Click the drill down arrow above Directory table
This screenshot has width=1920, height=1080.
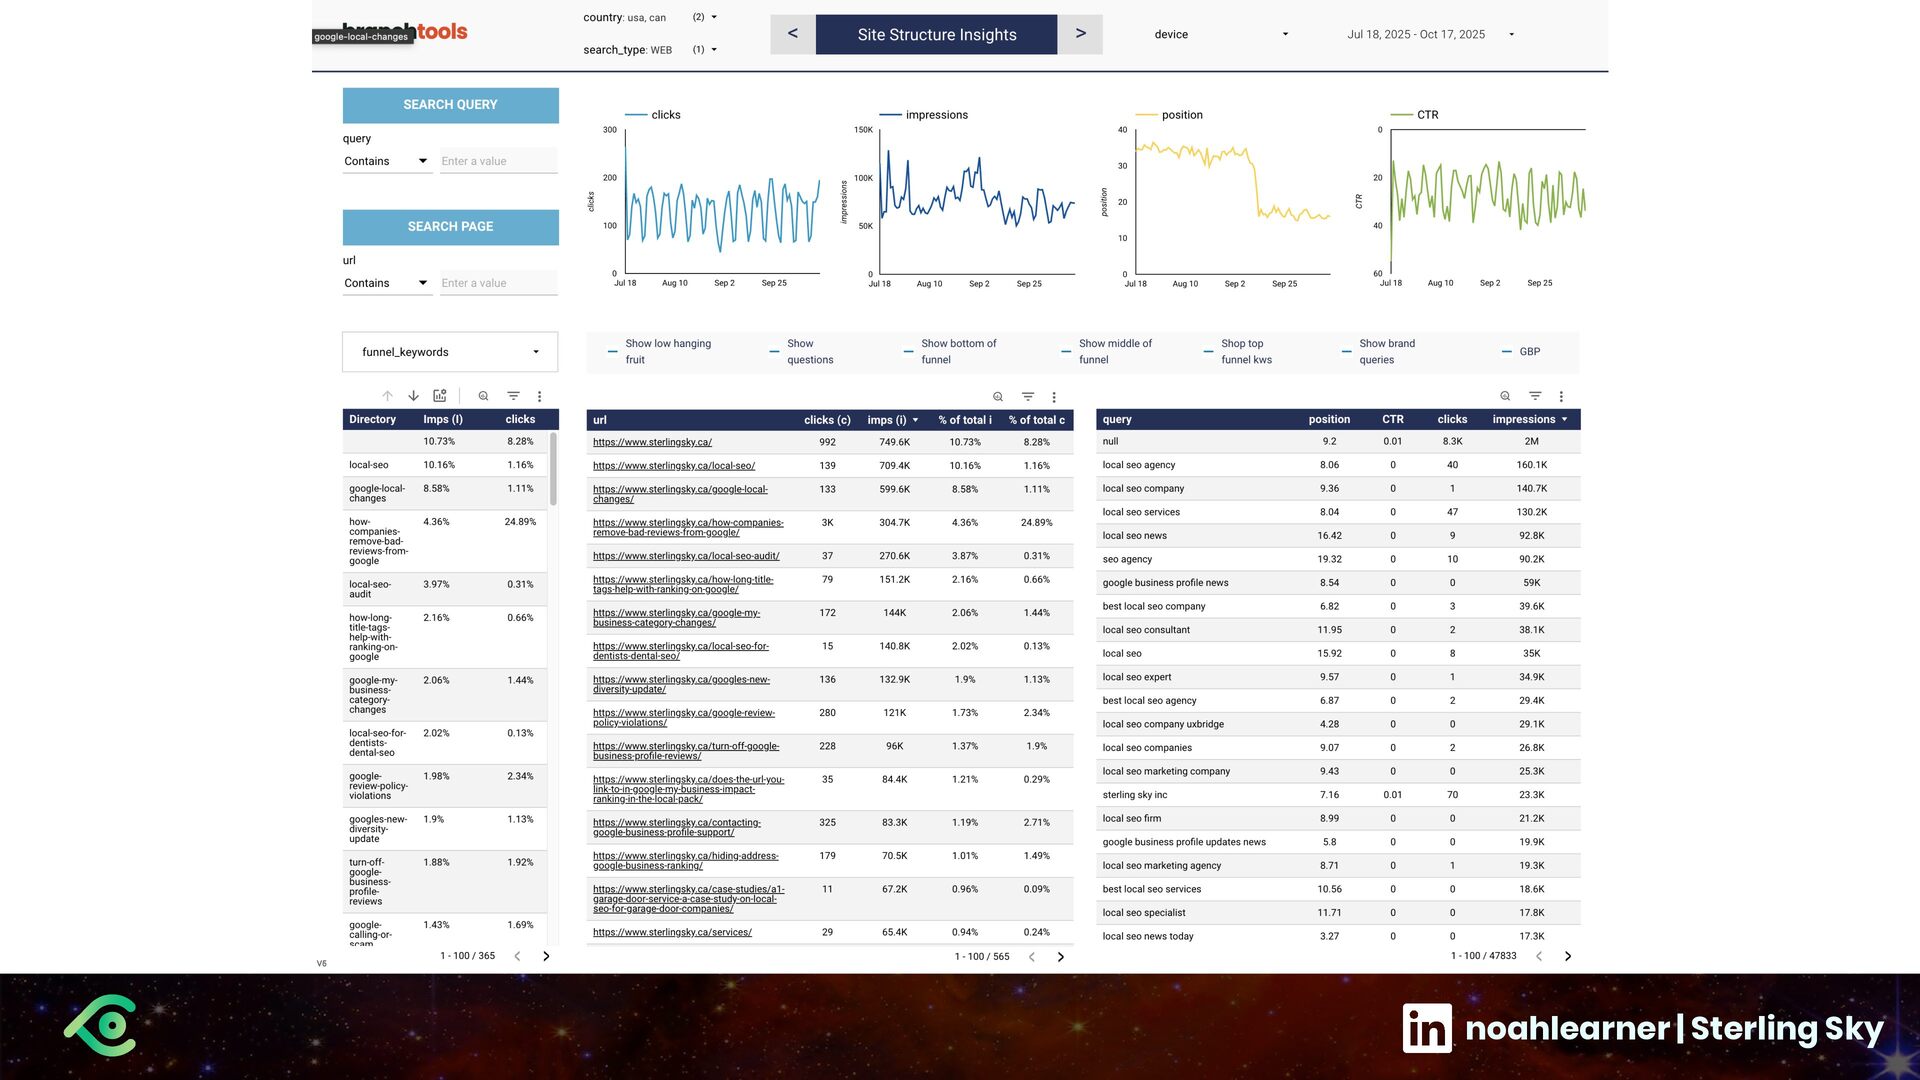coord(413,396)
